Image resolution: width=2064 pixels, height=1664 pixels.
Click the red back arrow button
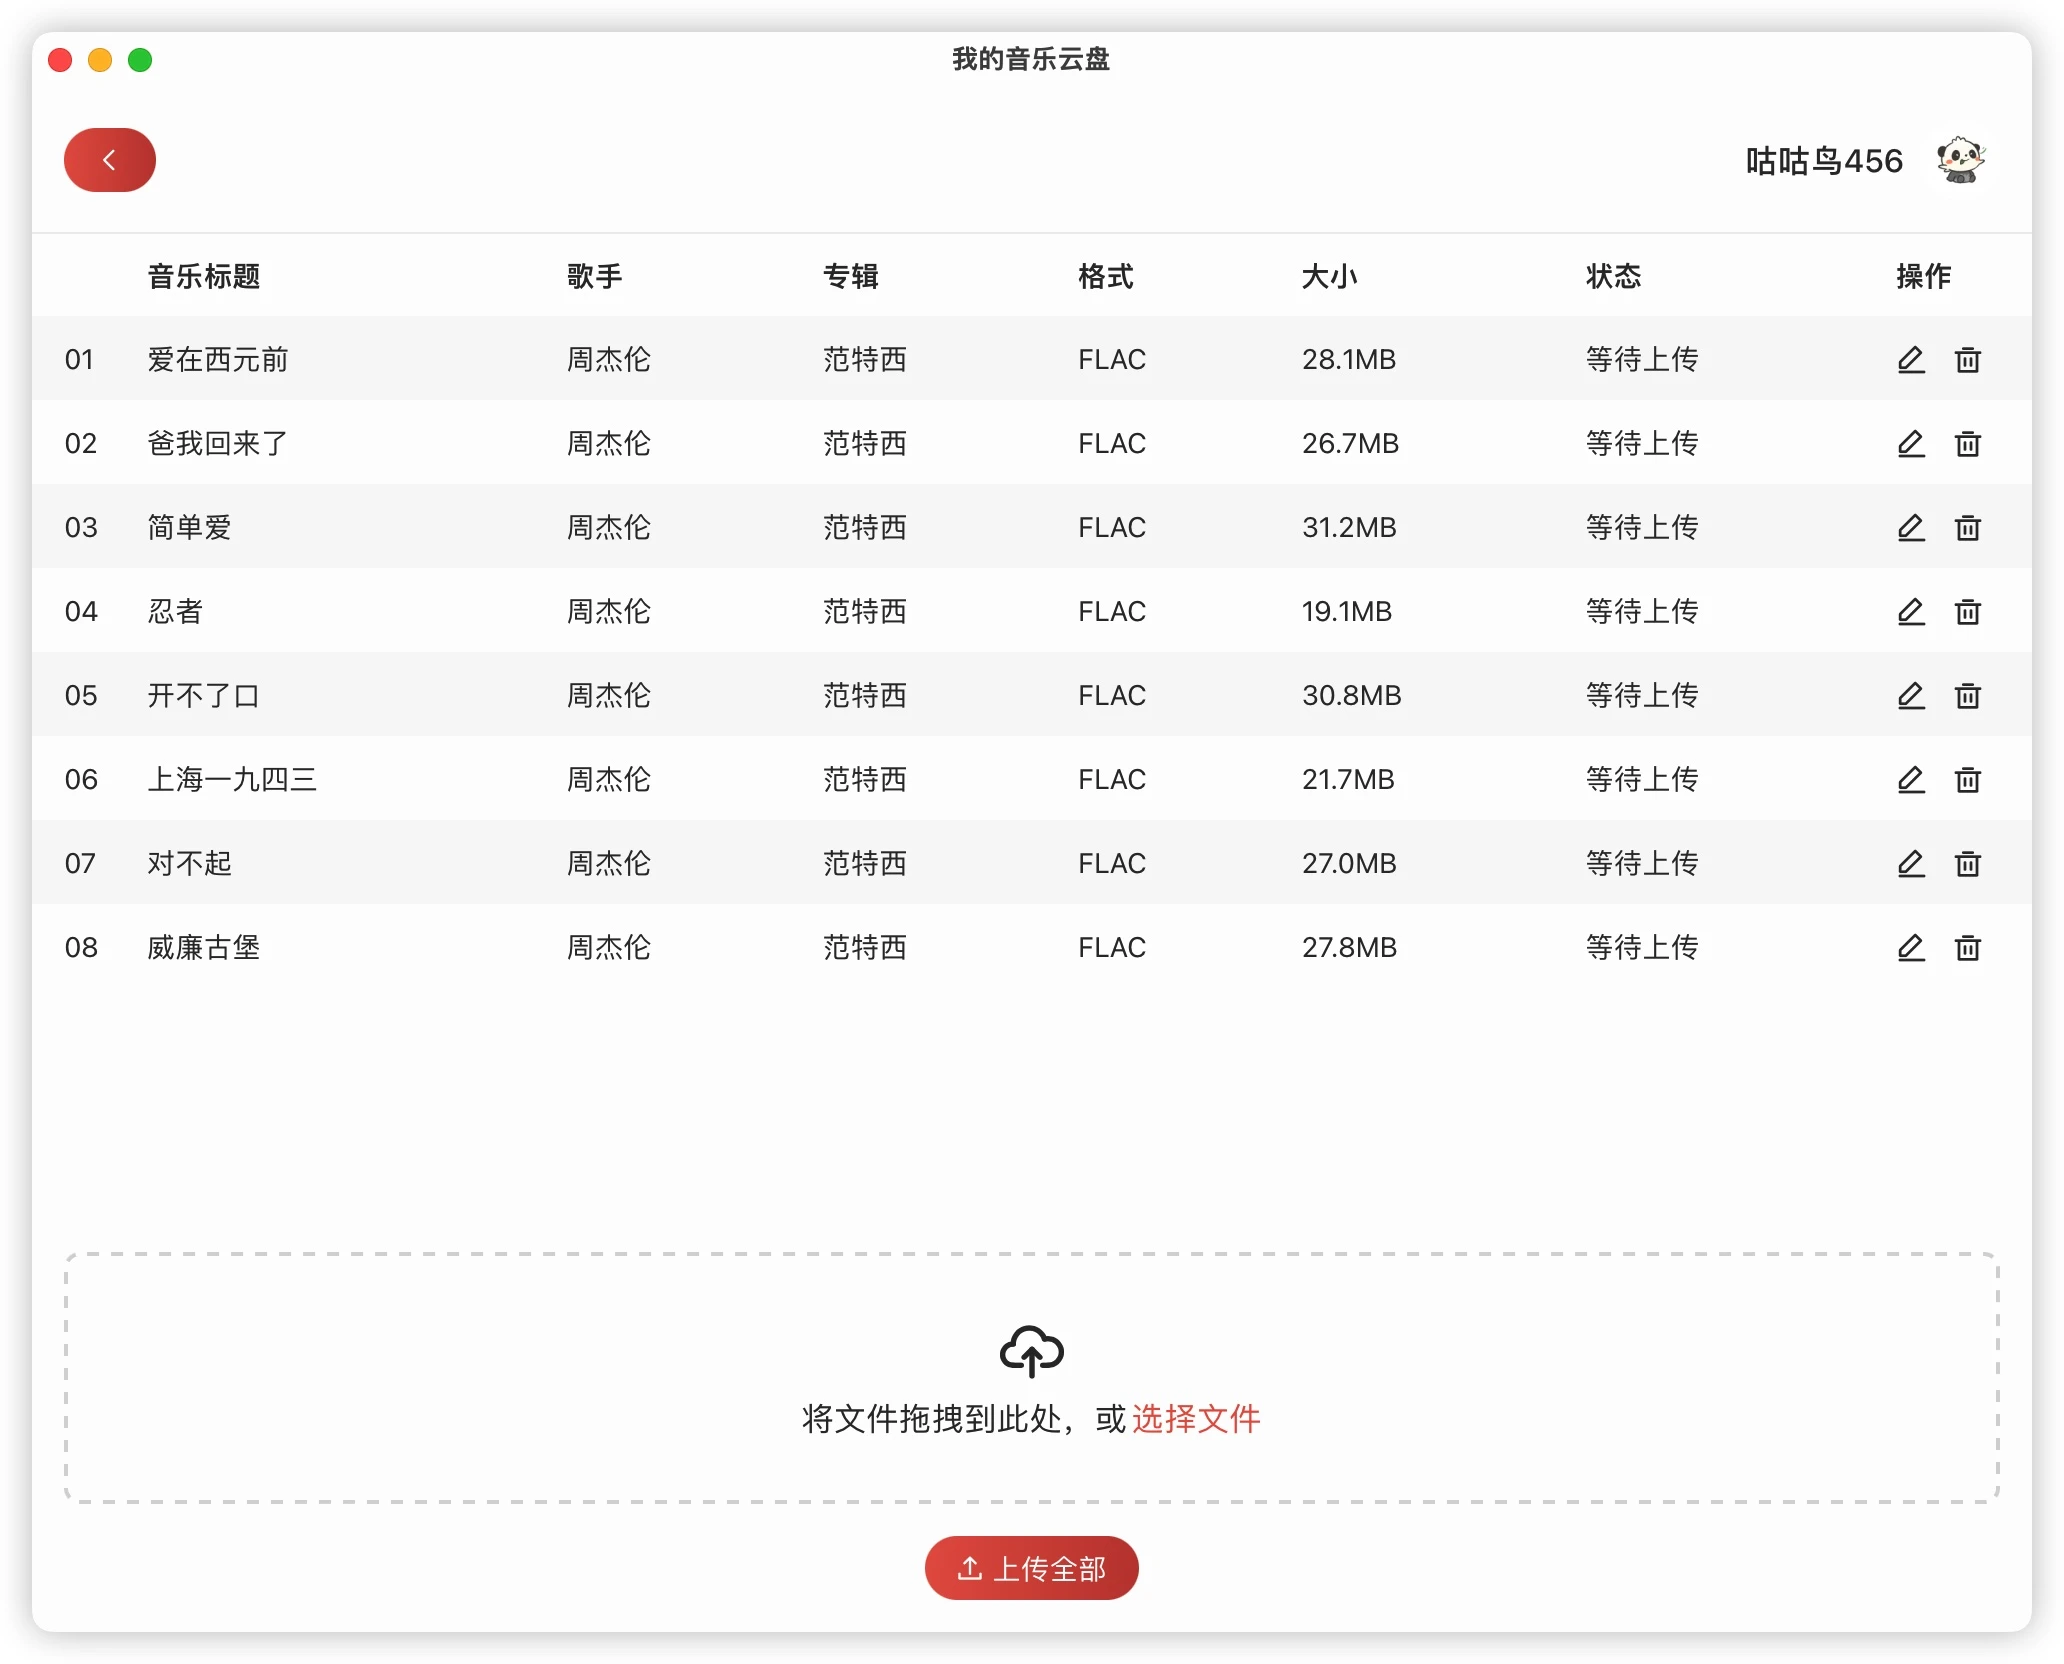coord(110,160)
